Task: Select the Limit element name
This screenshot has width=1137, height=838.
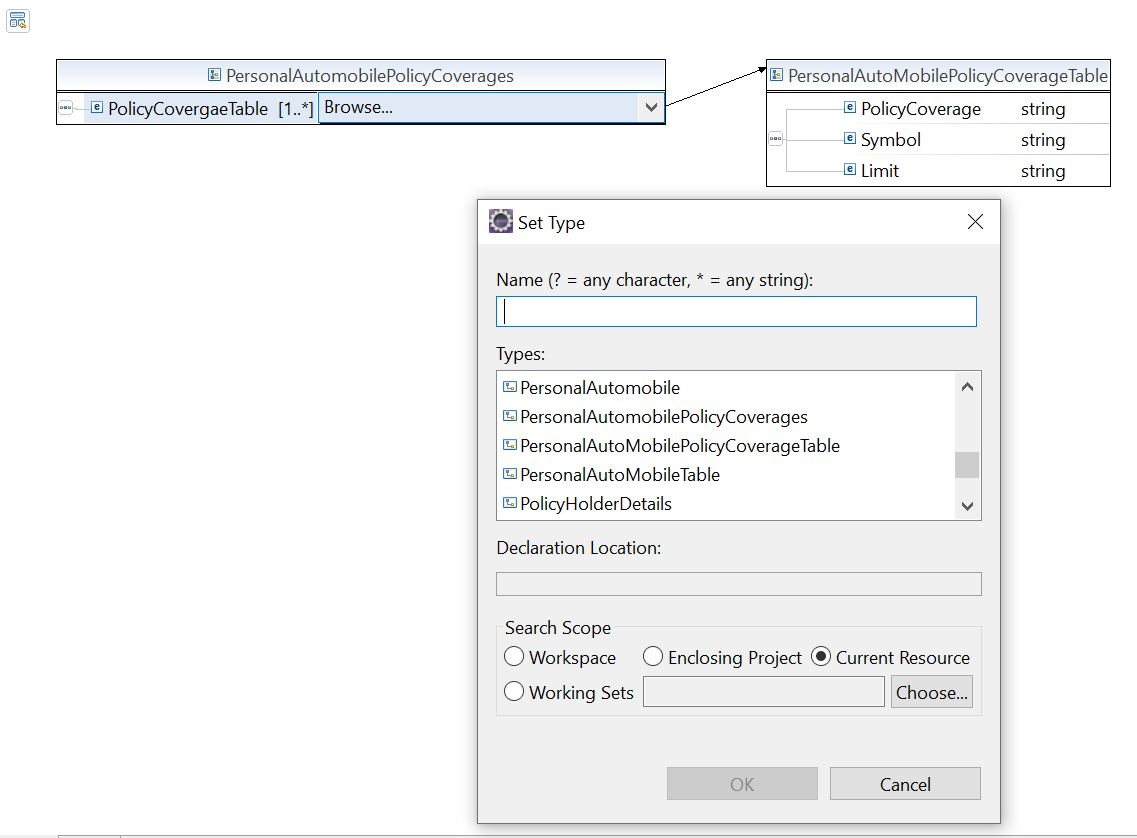Action: pyautogui.click(x=880, y=170)
